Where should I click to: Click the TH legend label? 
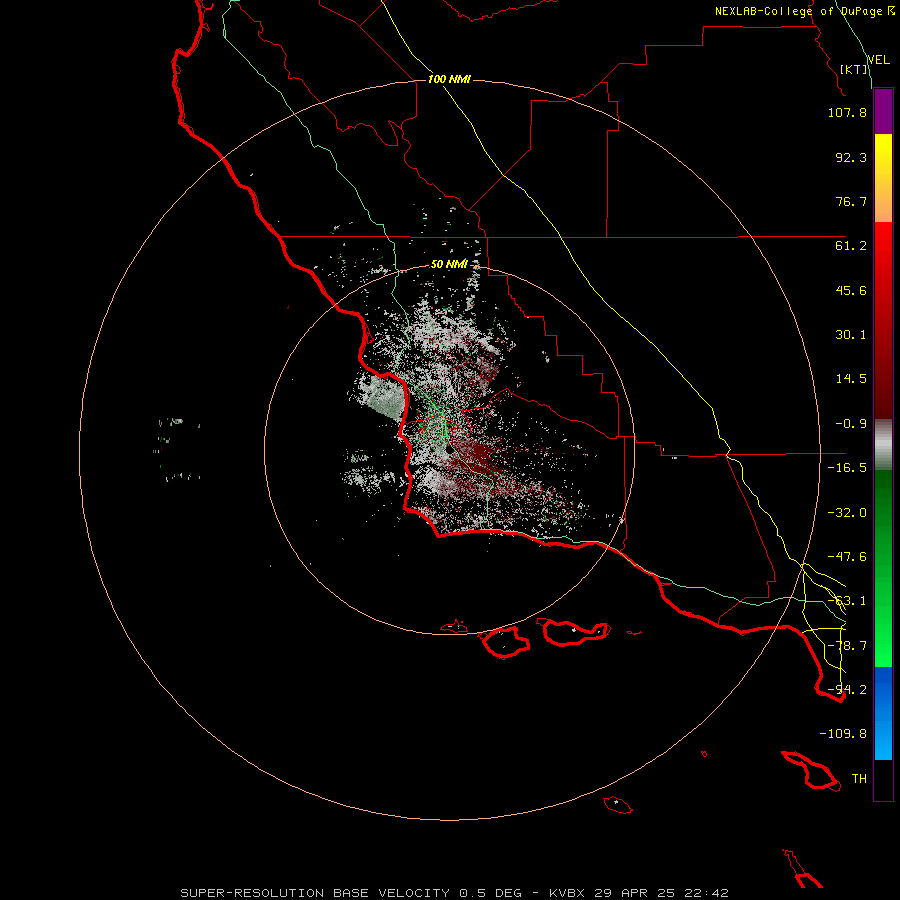(x=859, y=779)
